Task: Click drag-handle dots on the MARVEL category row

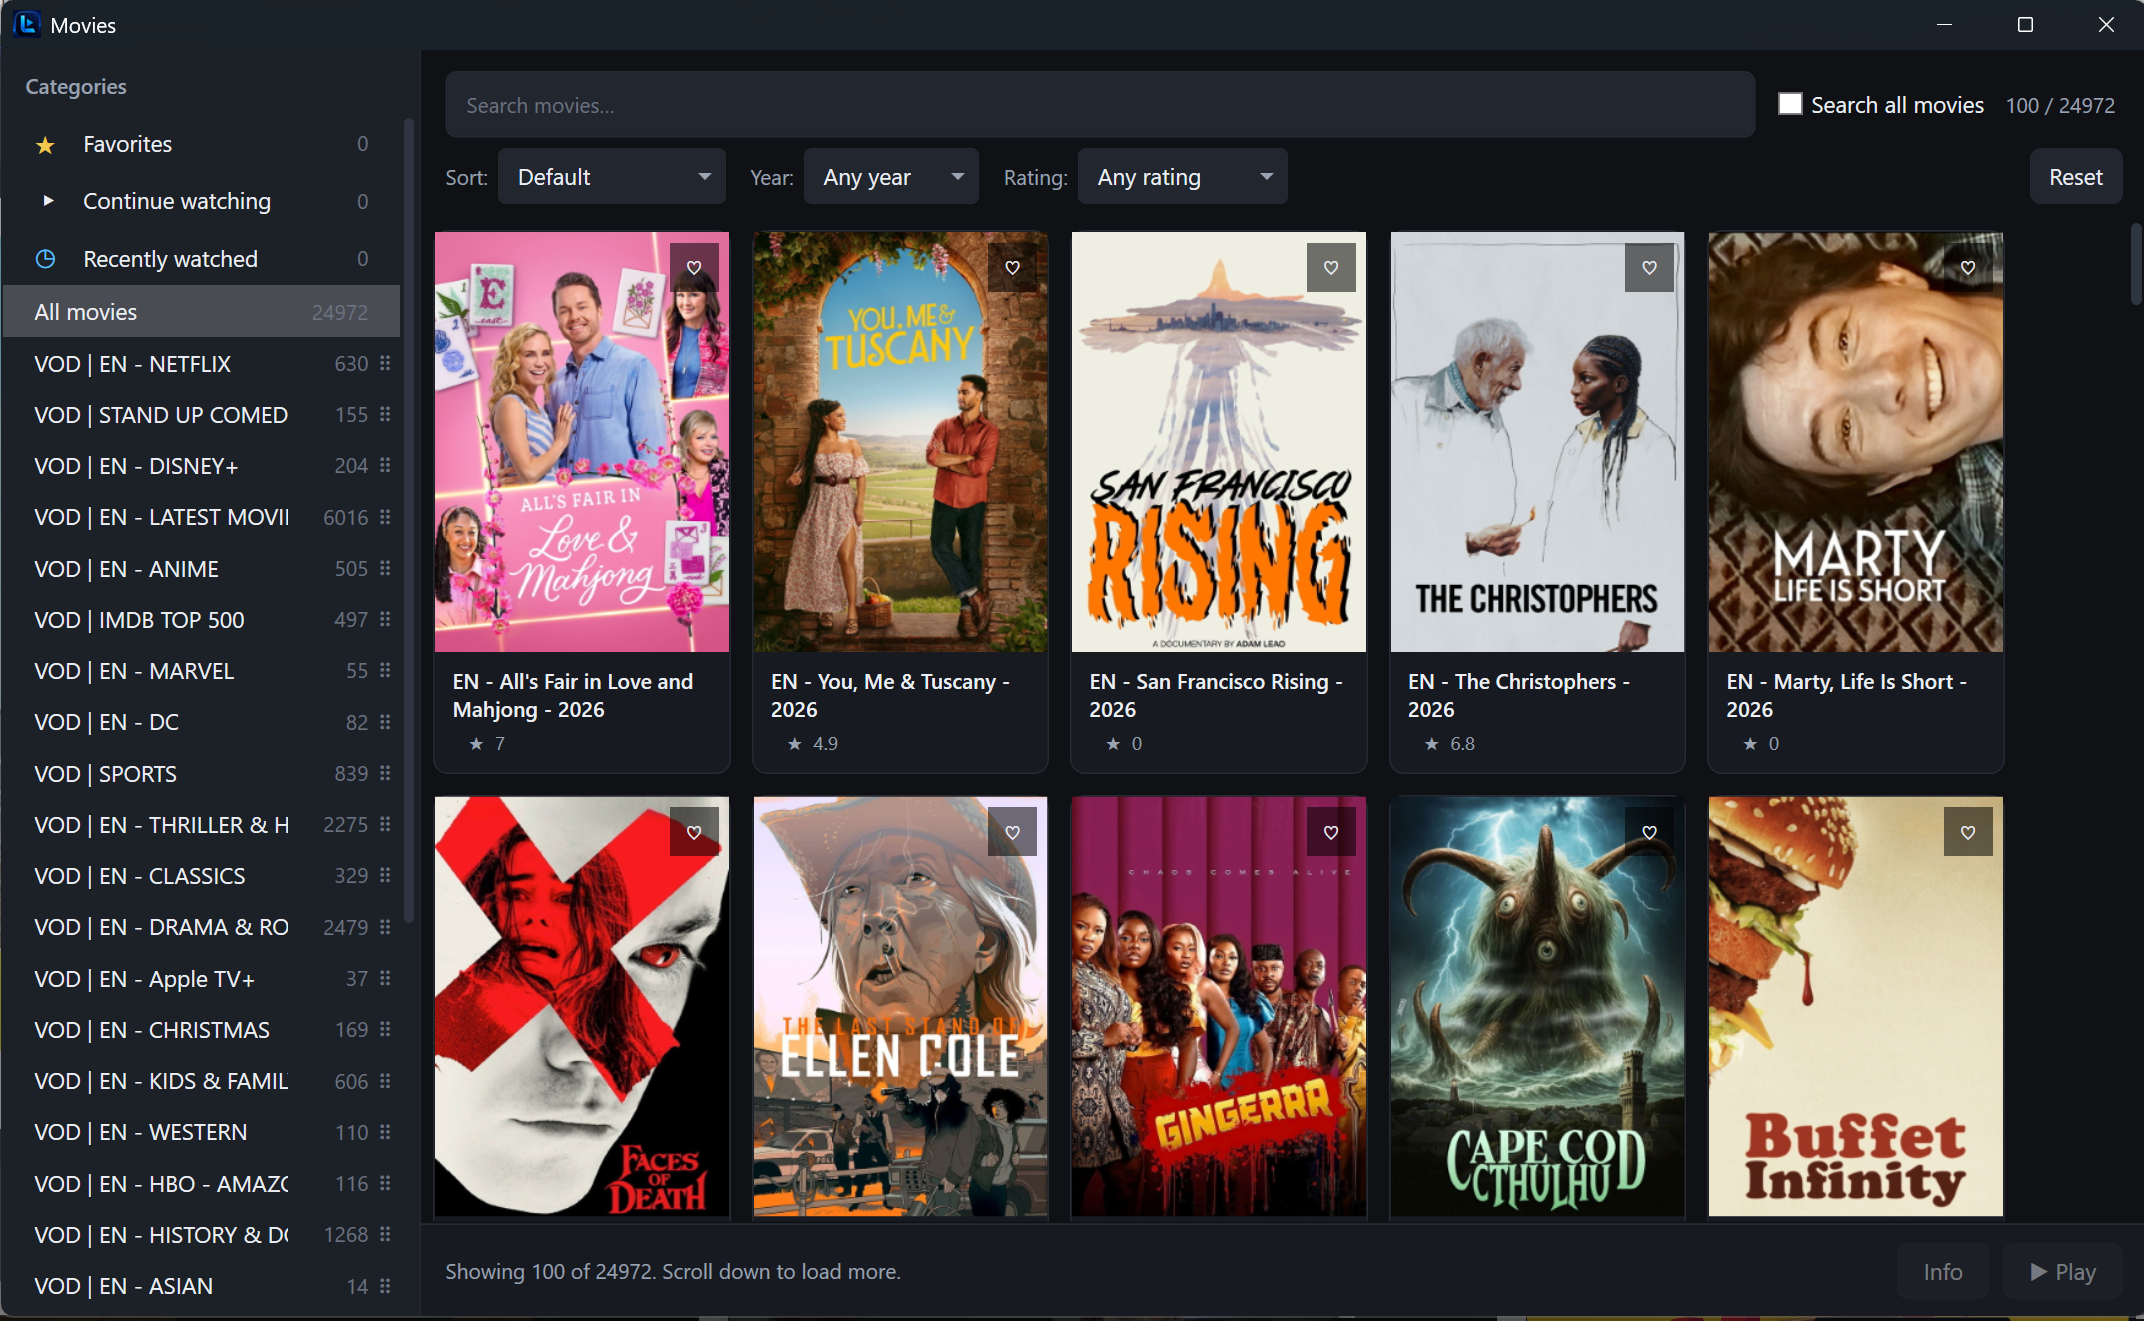Action: coord(385,670)
